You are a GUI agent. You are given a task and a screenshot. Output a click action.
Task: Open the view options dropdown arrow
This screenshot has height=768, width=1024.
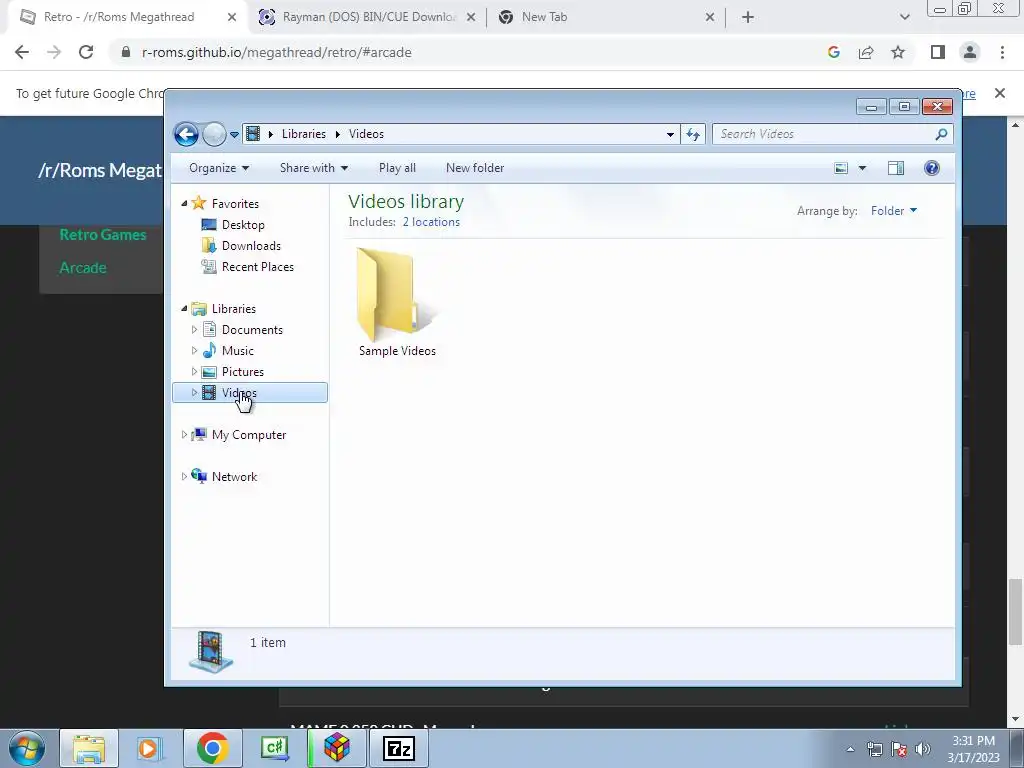pyautogui.click(x=862, y=168)
